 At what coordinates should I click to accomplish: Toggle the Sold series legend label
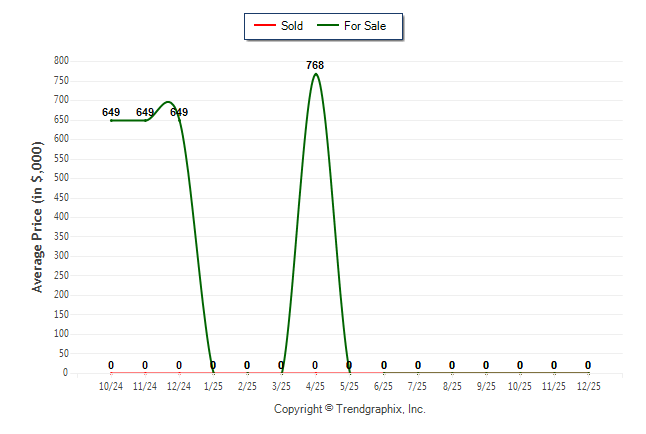click(x=292, y=26)
